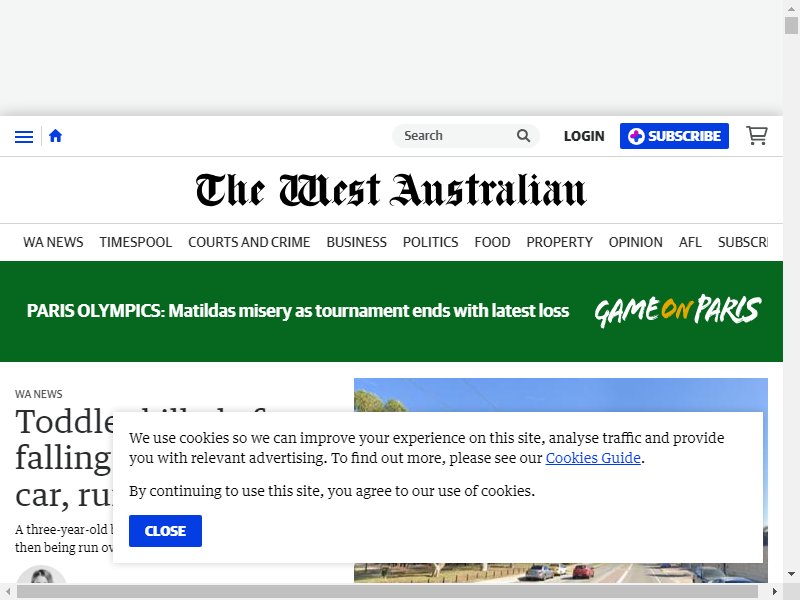Viewport: 800px width, 600px height.
Task: Click the vertical scrollbar thumb
Action: [x=791, y=26]
